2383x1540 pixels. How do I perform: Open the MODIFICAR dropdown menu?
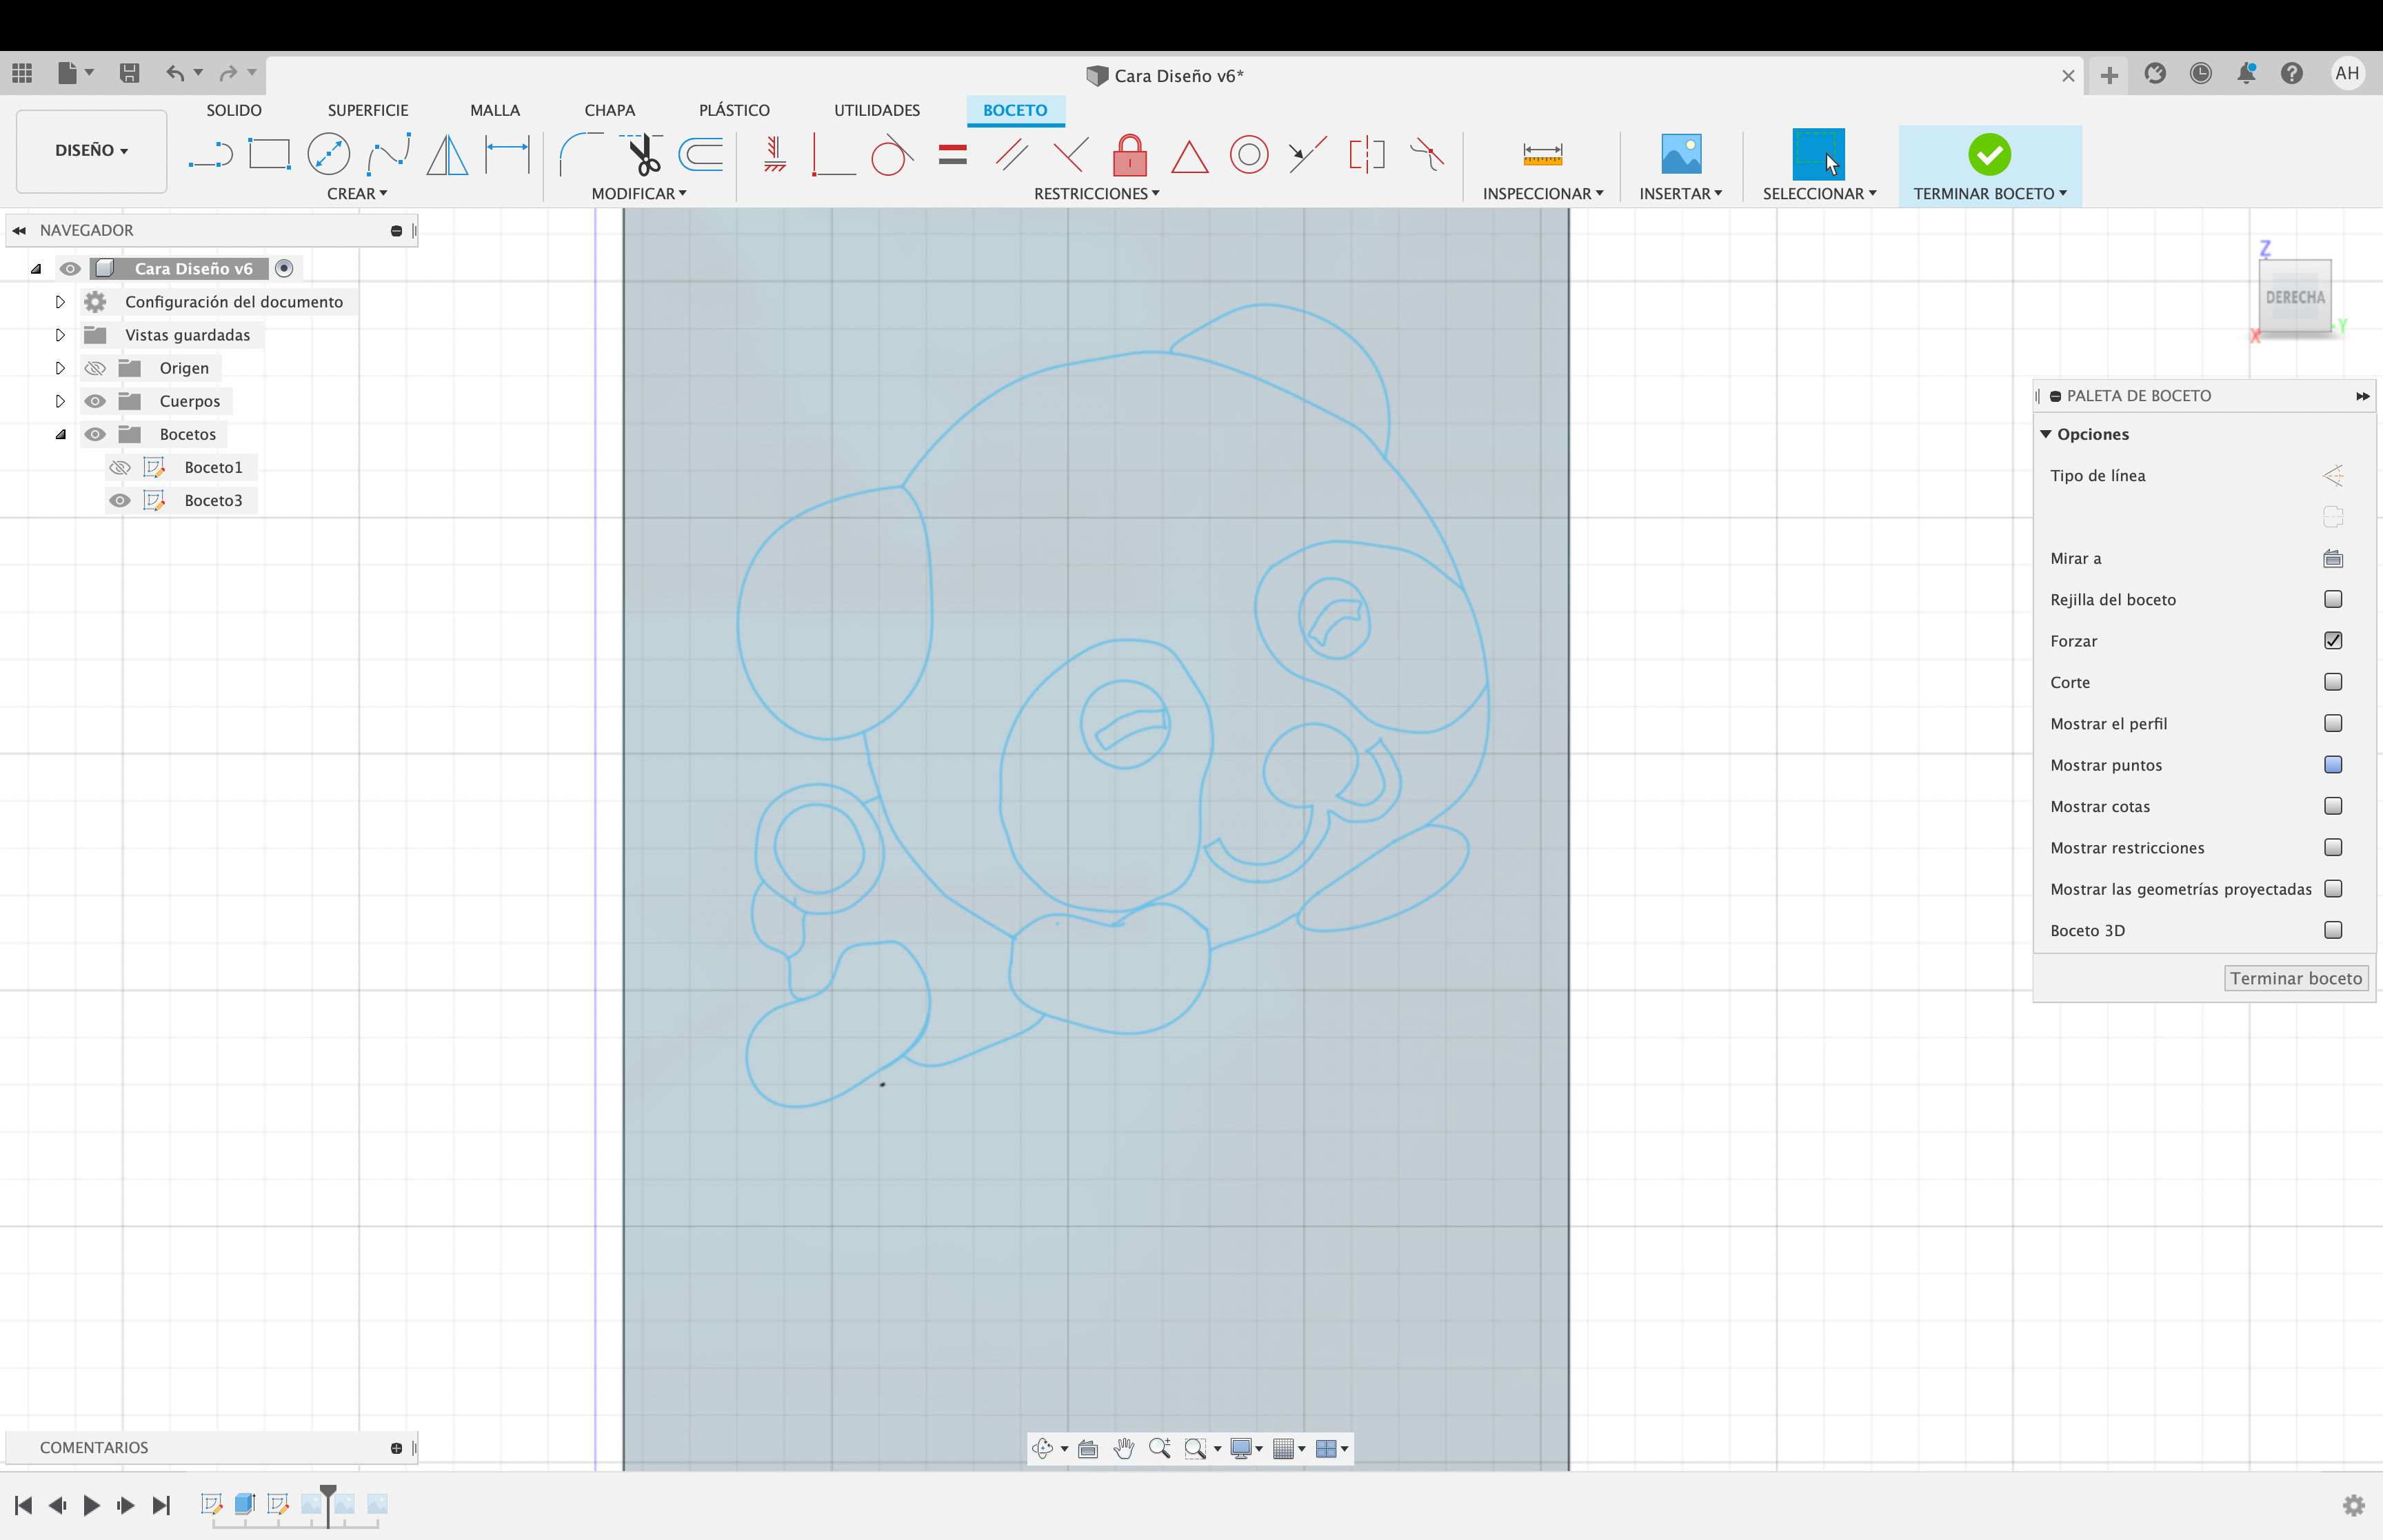pos(639,193)
